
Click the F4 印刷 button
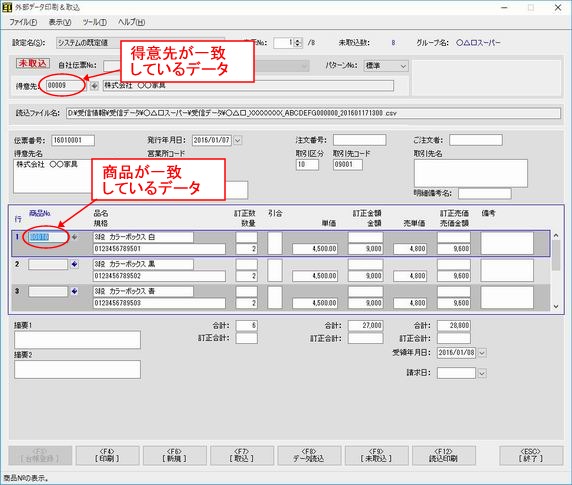click(107, 455)
